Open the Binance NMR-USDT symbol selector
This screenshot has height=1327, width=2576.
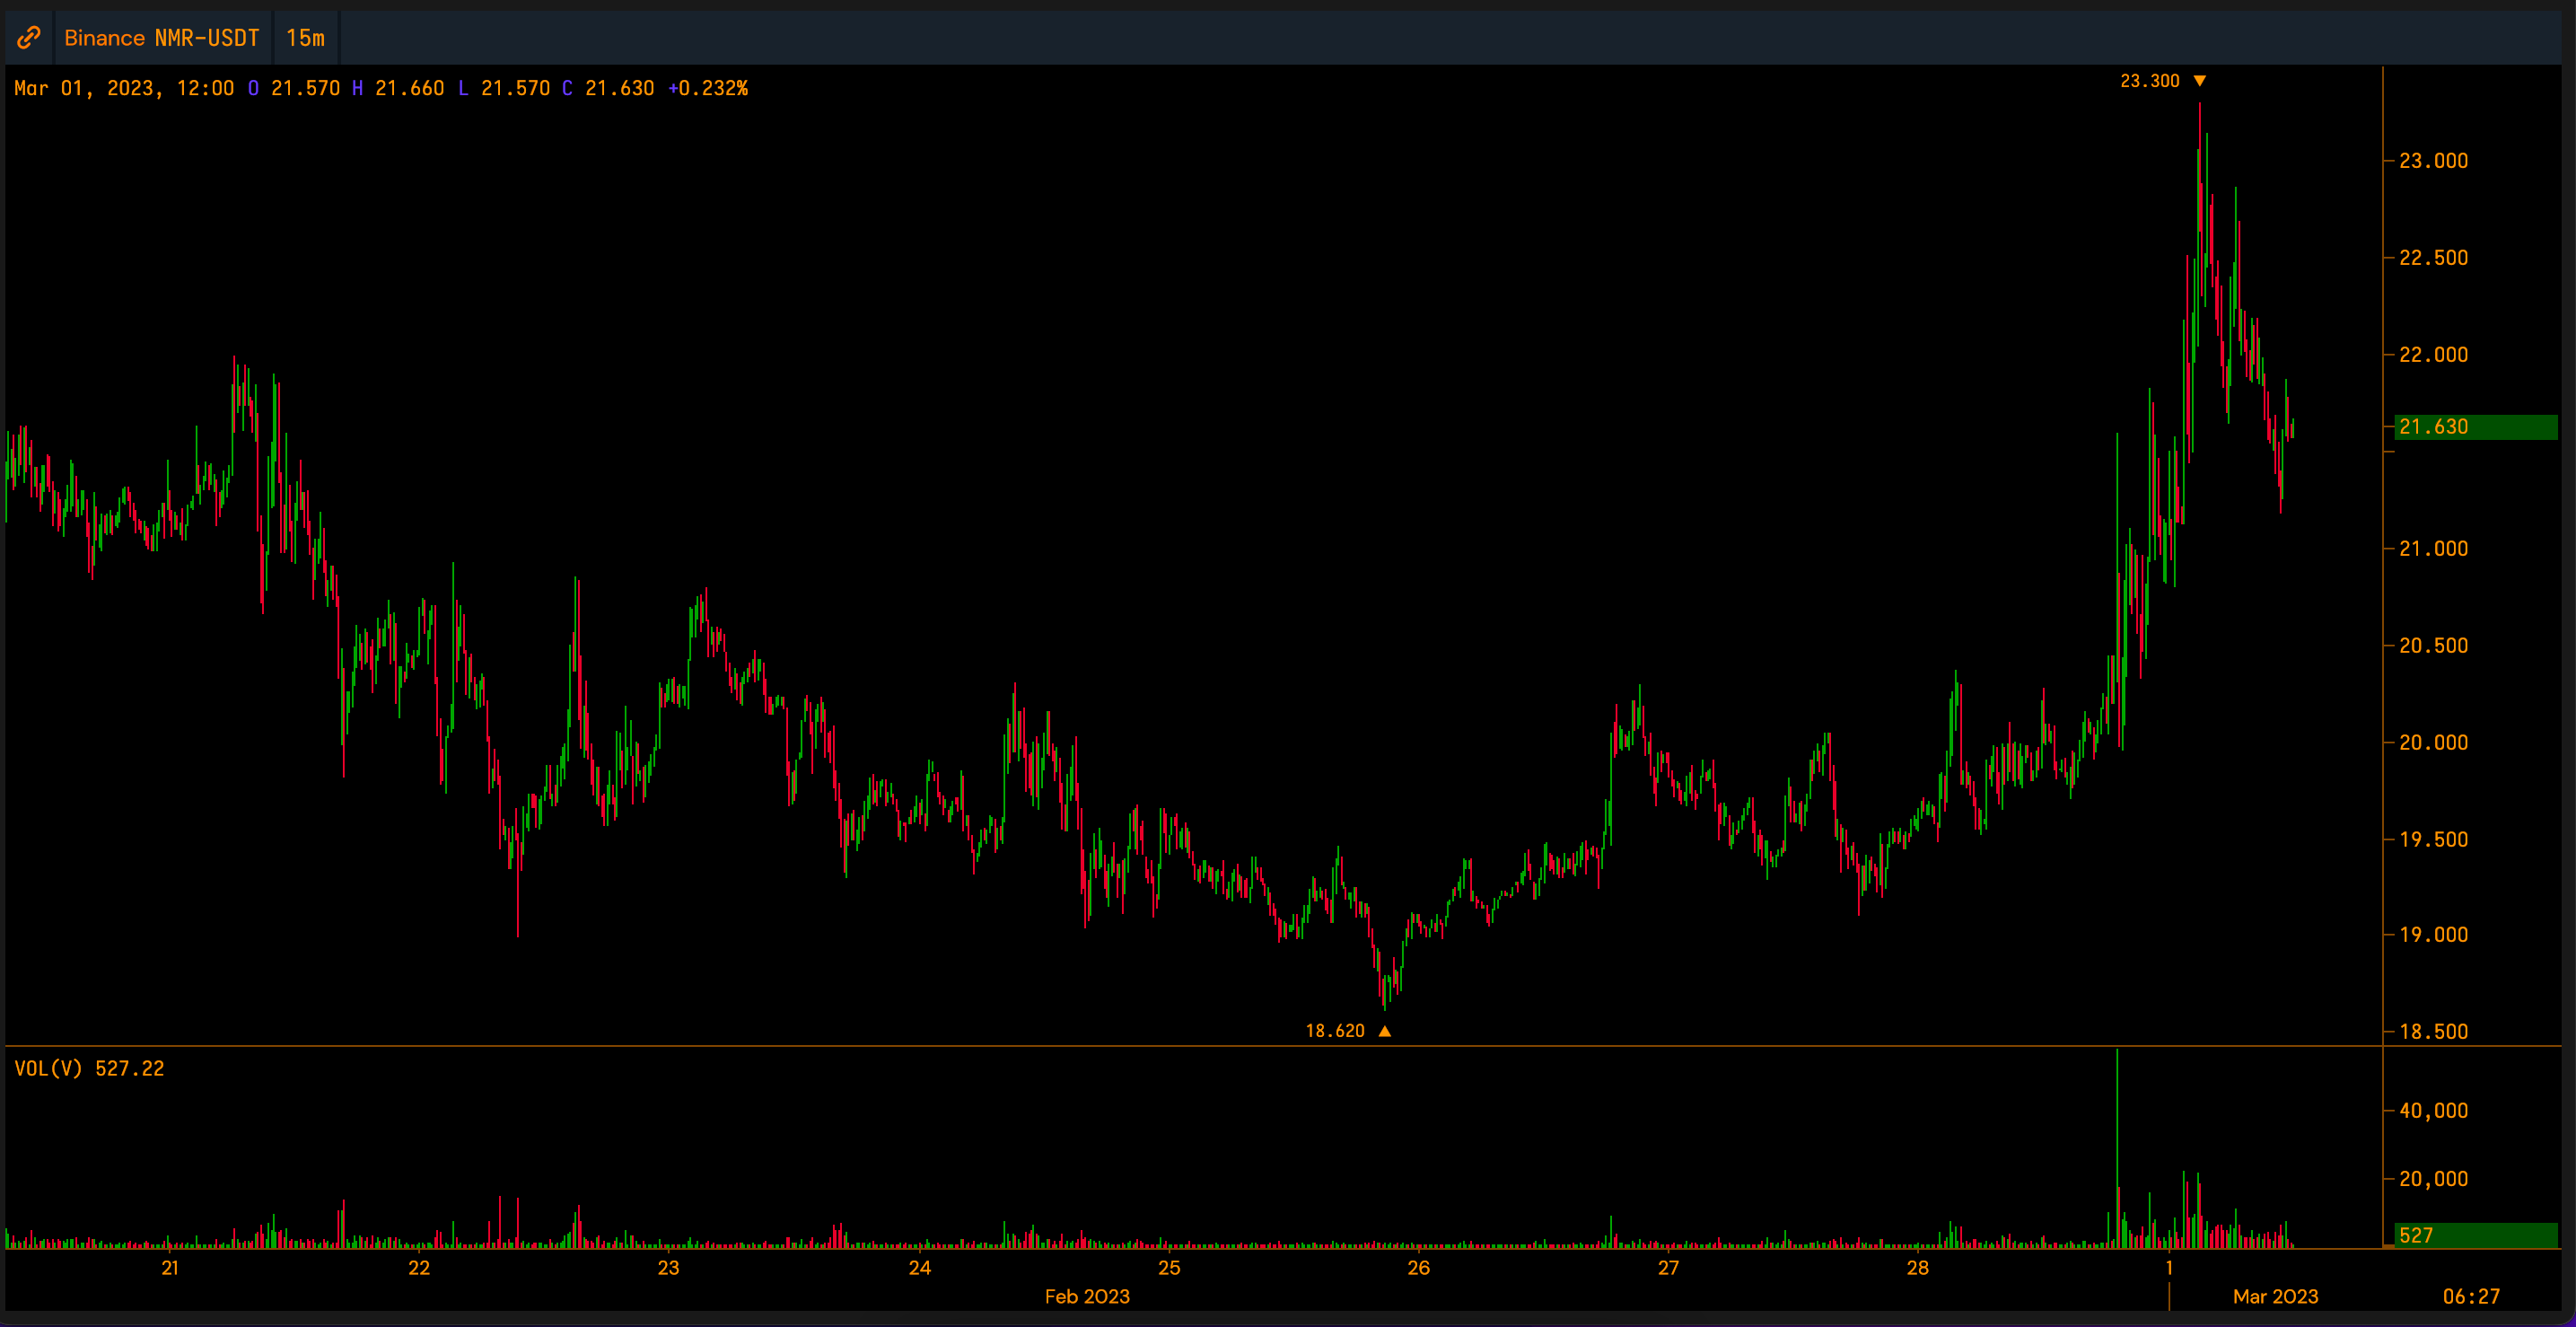[x=161, y=38]
